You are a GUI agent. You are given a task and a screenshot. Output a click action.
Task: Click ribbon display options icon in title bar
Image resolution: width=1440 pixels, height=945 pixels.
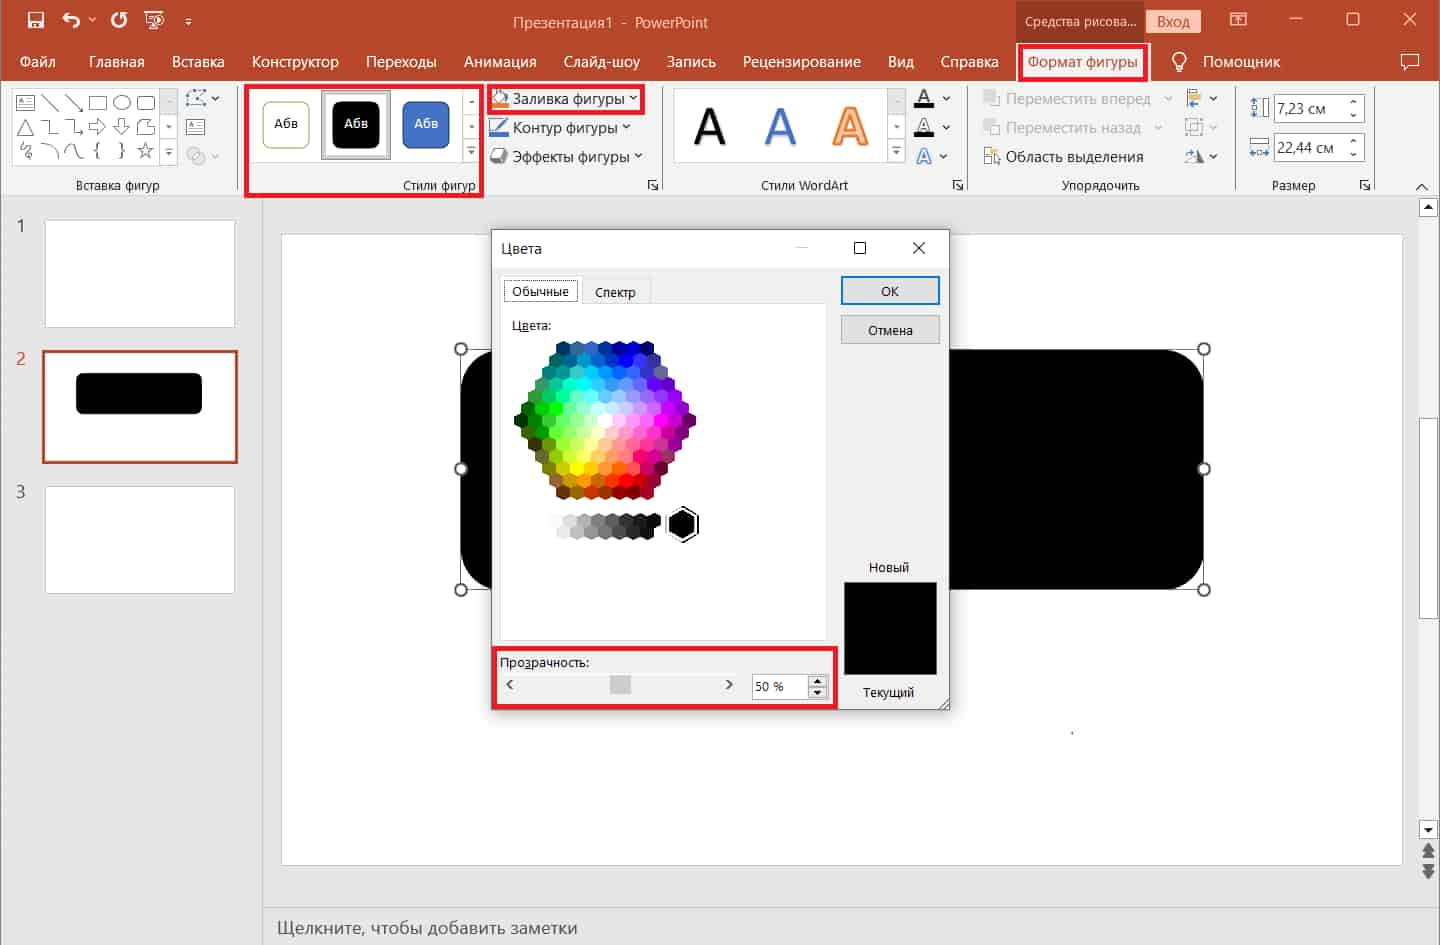pyautogui.click(x=1238, y=20)
